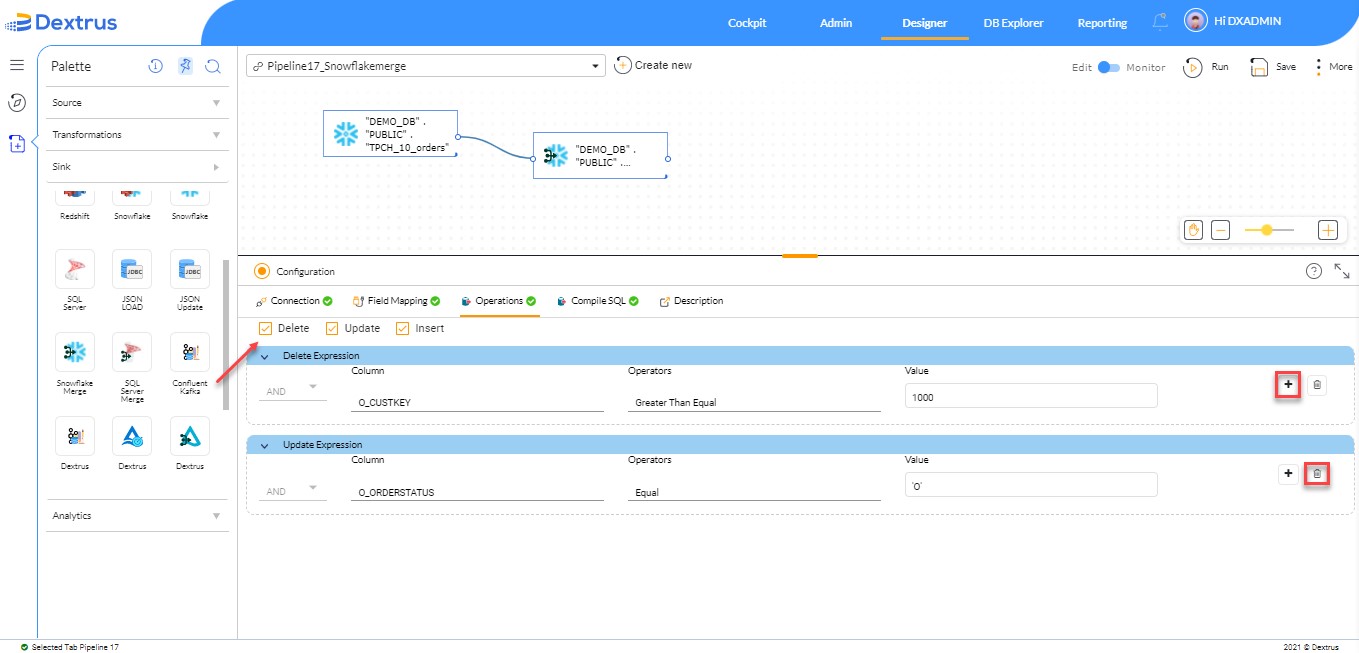Adjust the canvas zoom slider handle
This screenshot has height=653, width=1359.
click(x=1267, y=230)
